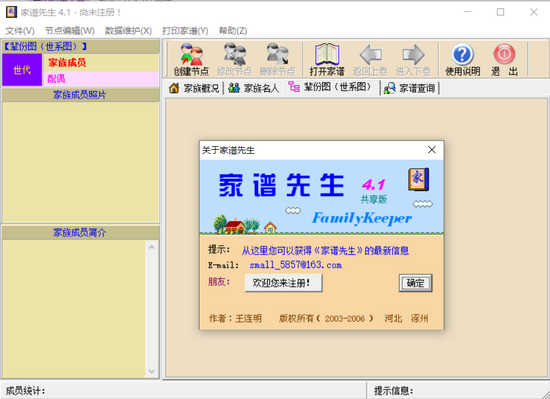Viewport: 550px width, 399px height.
Task: Open genealogy with the 打开家谱 book icon
Action: coord(327,54)
